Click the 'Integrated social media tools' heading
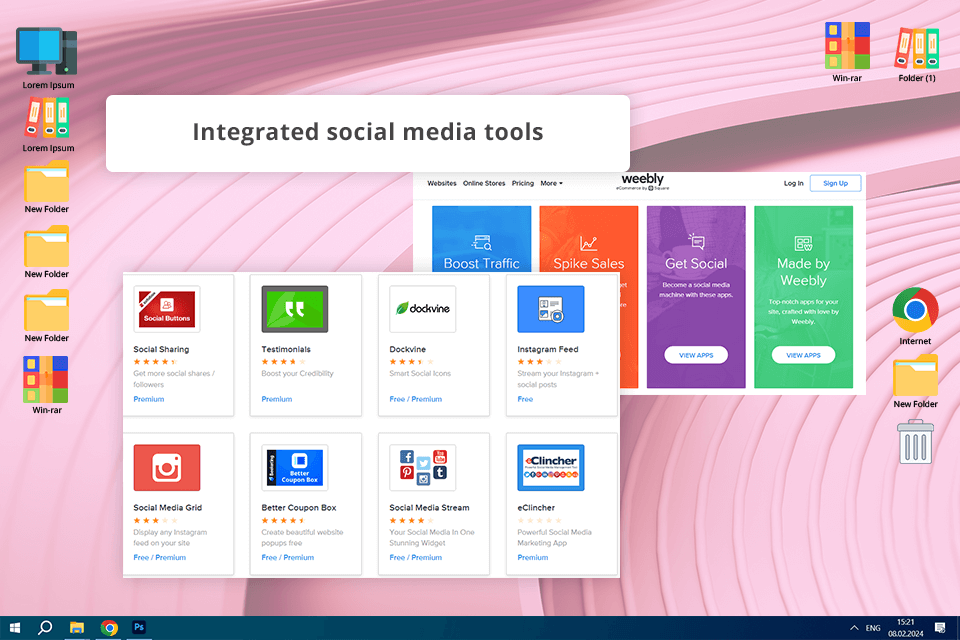 368,132
